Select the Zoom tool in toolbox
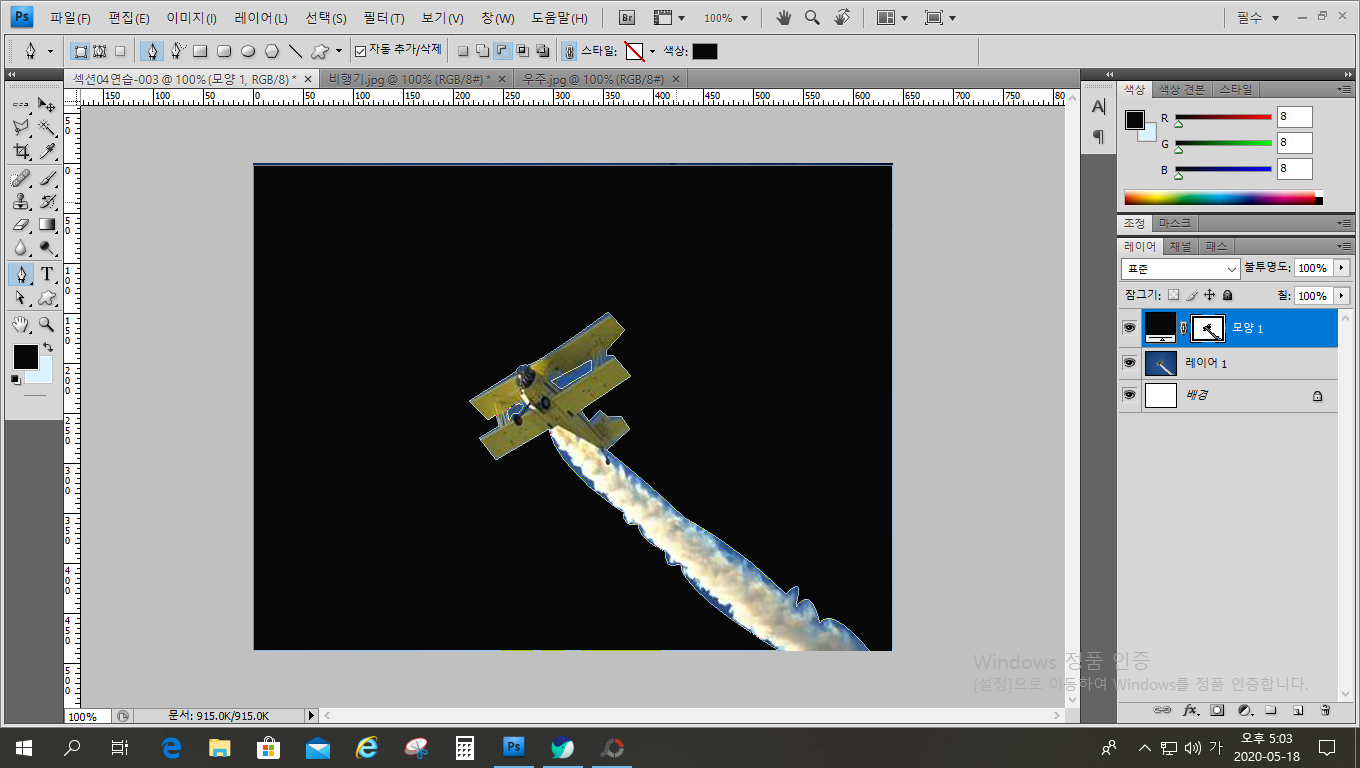The image size is (1360, 768). click(47, 324)
